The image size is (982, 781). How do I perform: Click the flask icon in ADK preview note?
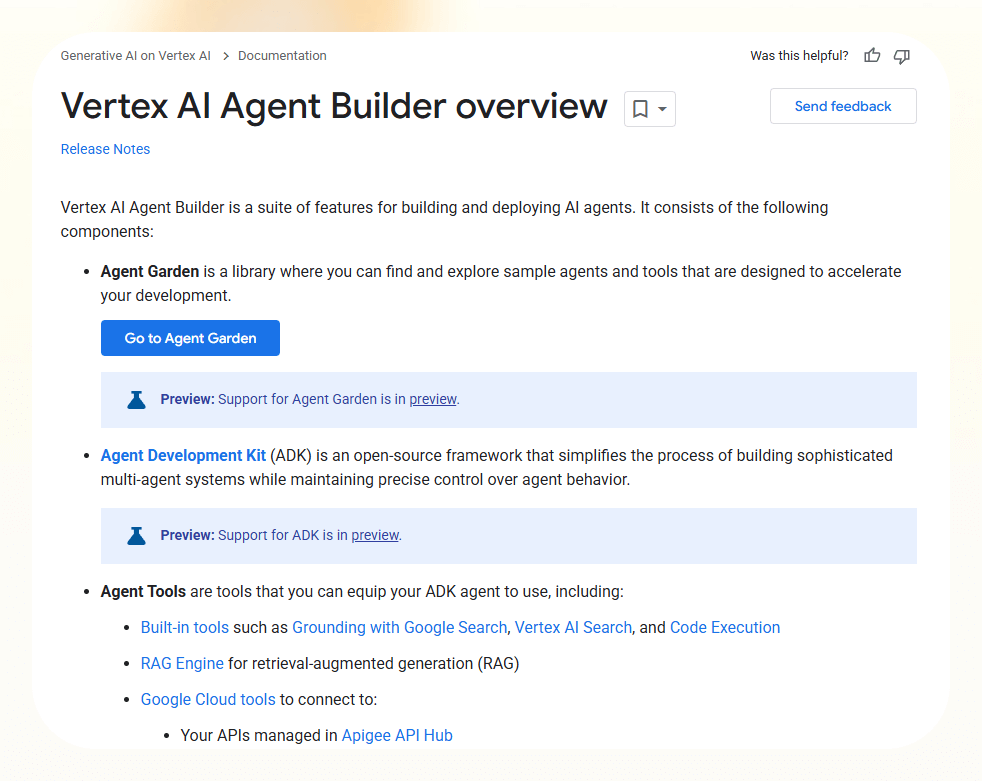click(137, 535)
